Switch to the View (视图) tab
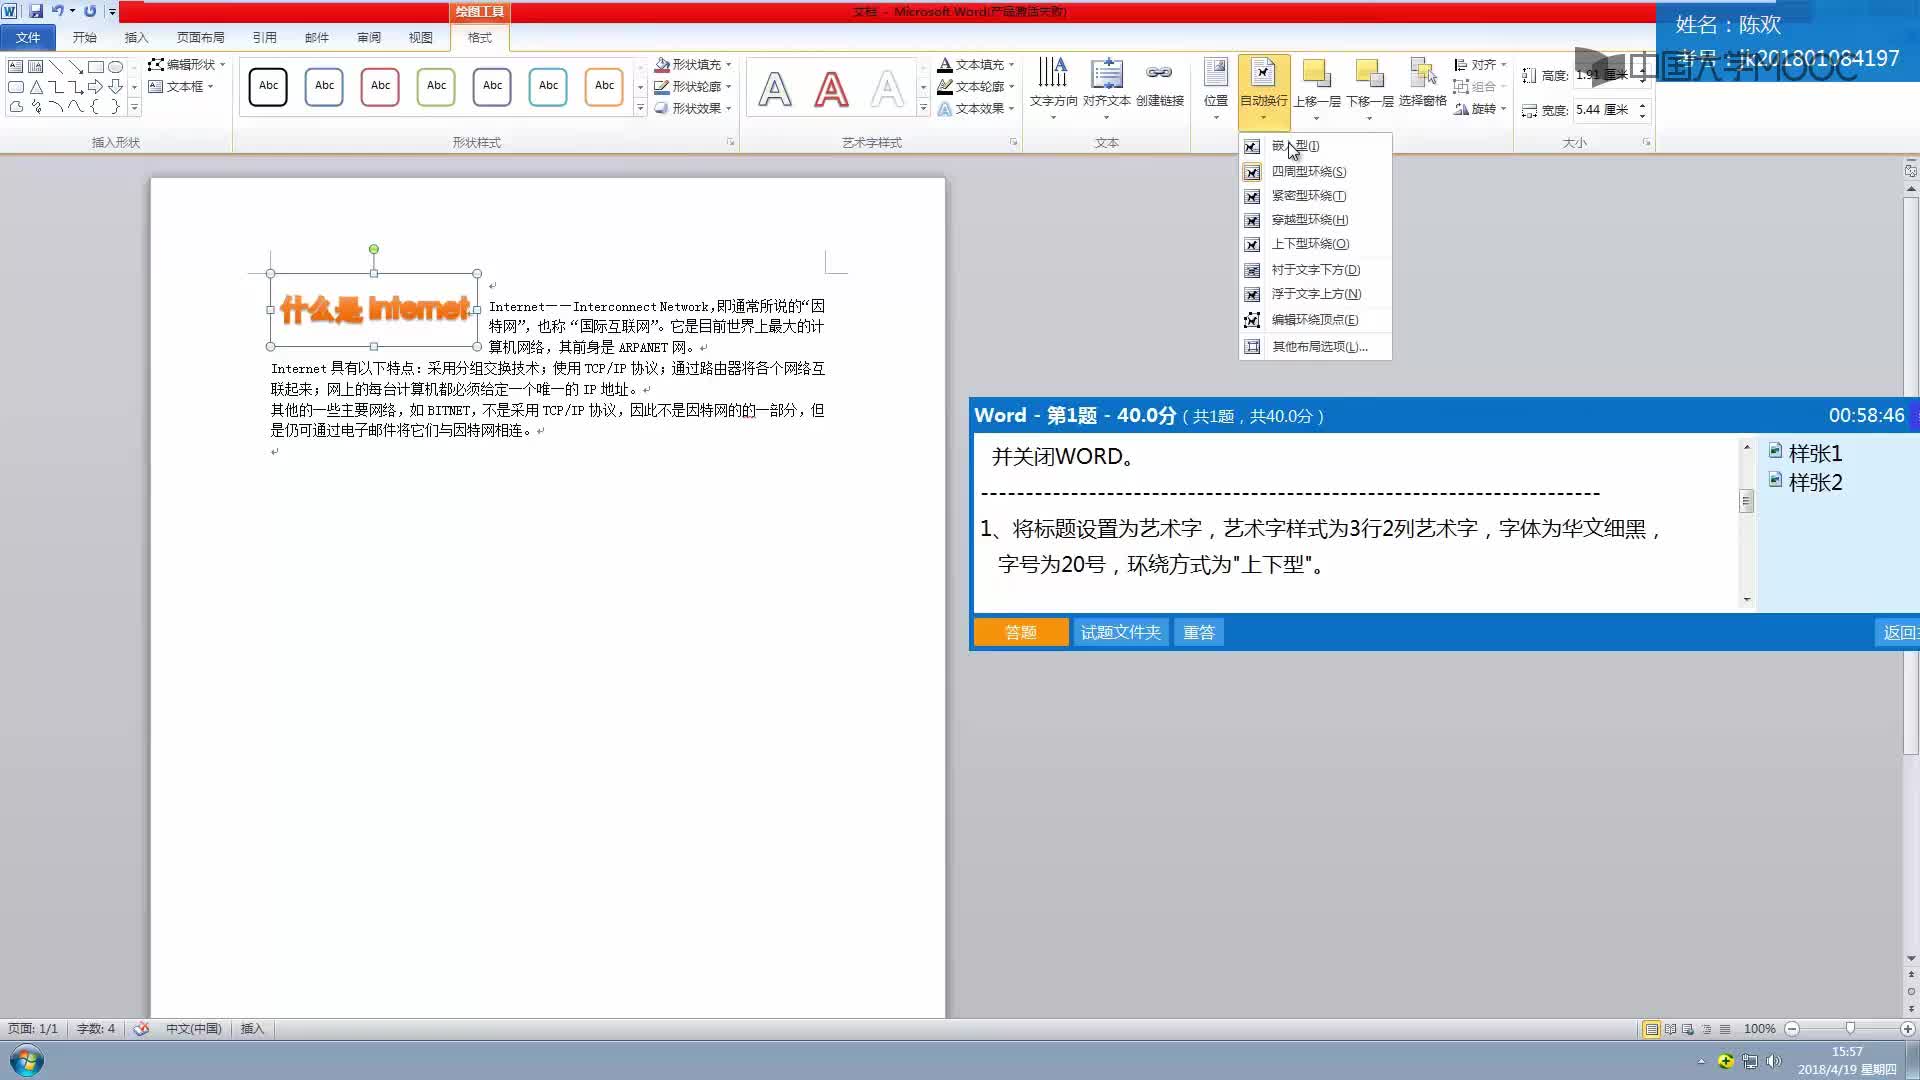This screenshot has width=1920, height=1080. click(420, 37)
